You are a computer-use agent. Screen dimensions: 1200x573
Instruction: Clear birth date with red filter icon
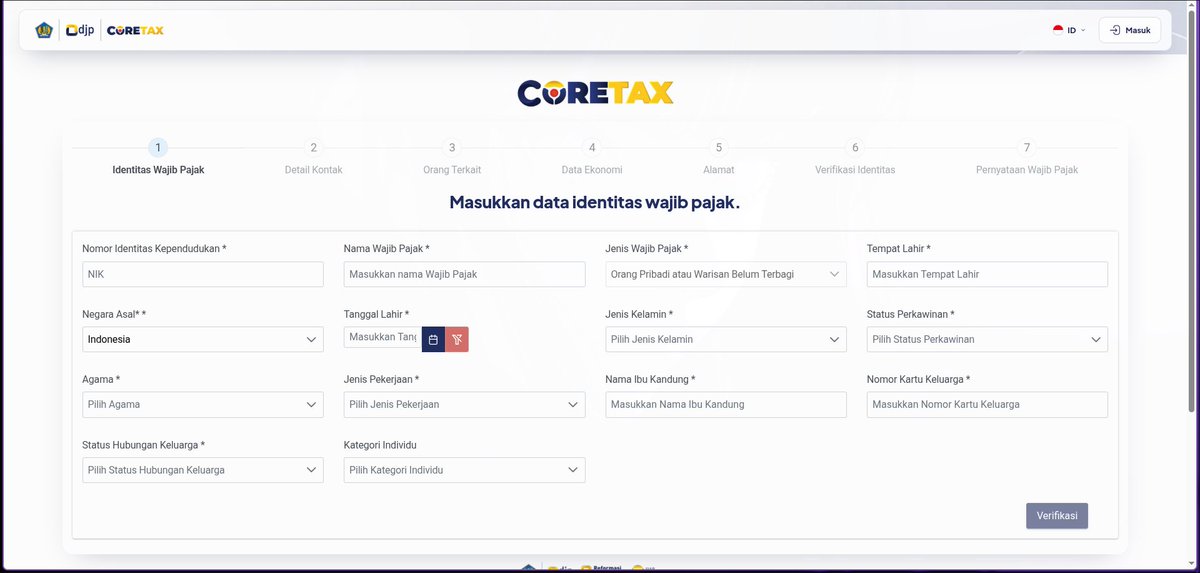pos(457,339)
